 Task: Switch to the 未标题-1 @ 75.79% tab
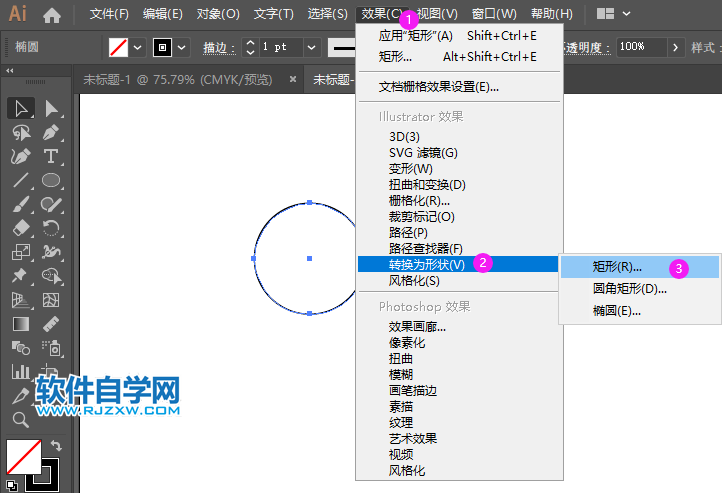tap(178, 80)
